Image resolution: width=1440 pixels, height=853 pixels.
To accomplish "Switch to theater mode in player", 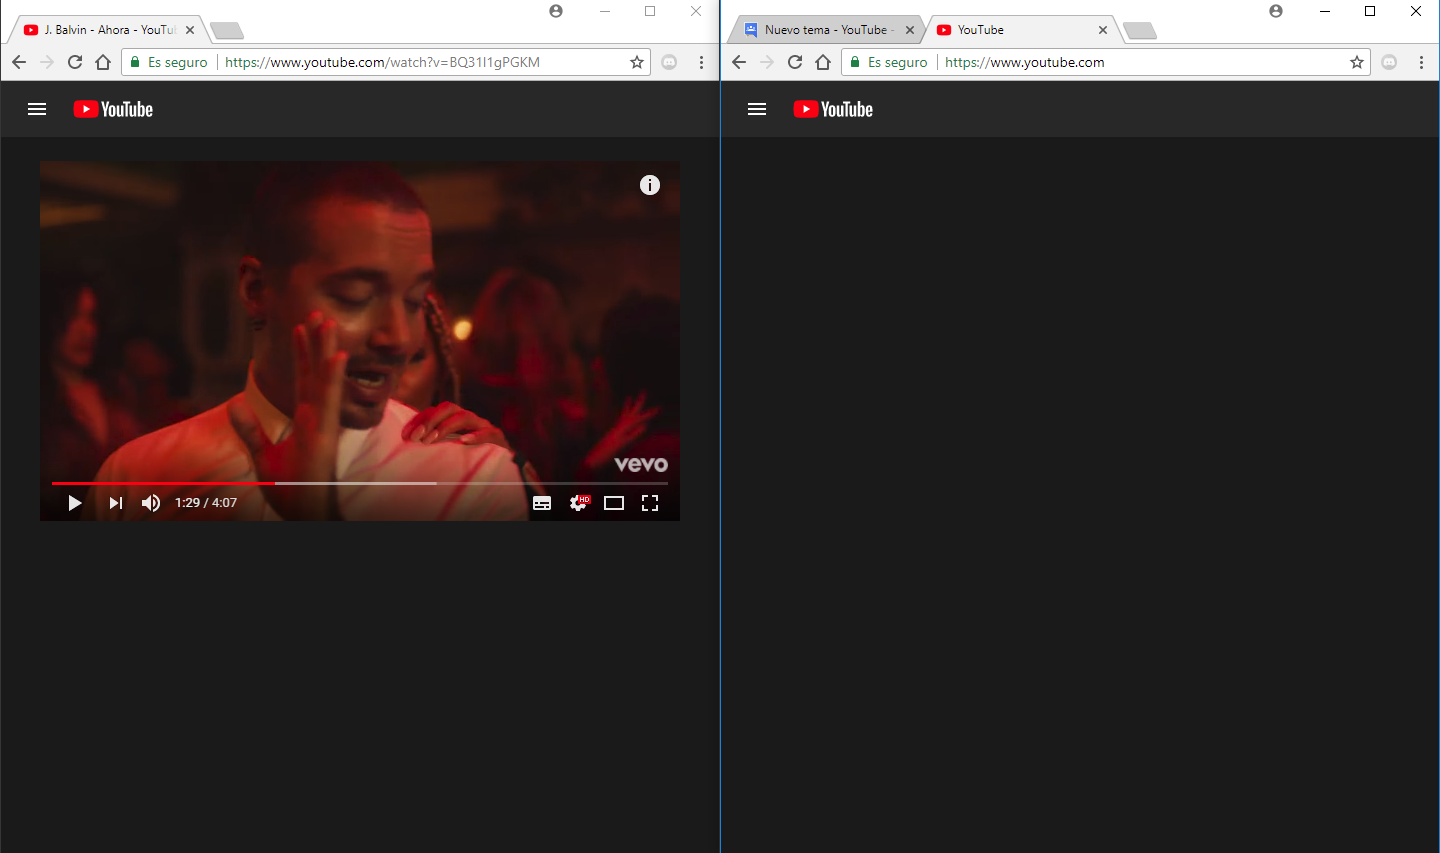I will click(614, 503).
